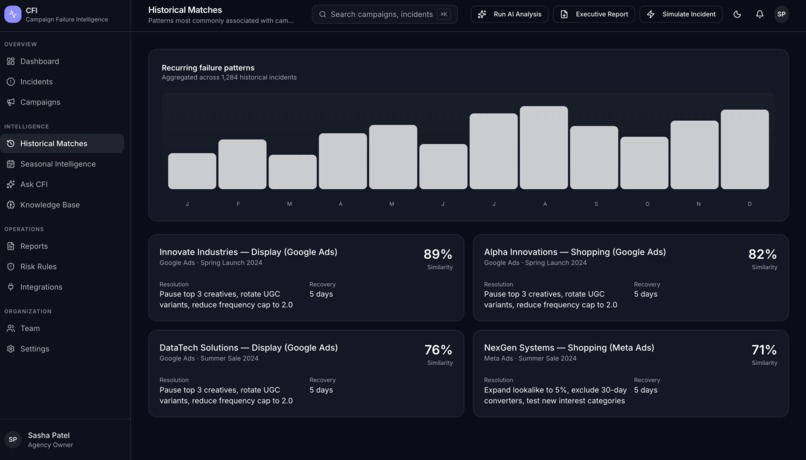Click the Reports document icon
This screenshot has height=460, width=806.
pos(11,246)
